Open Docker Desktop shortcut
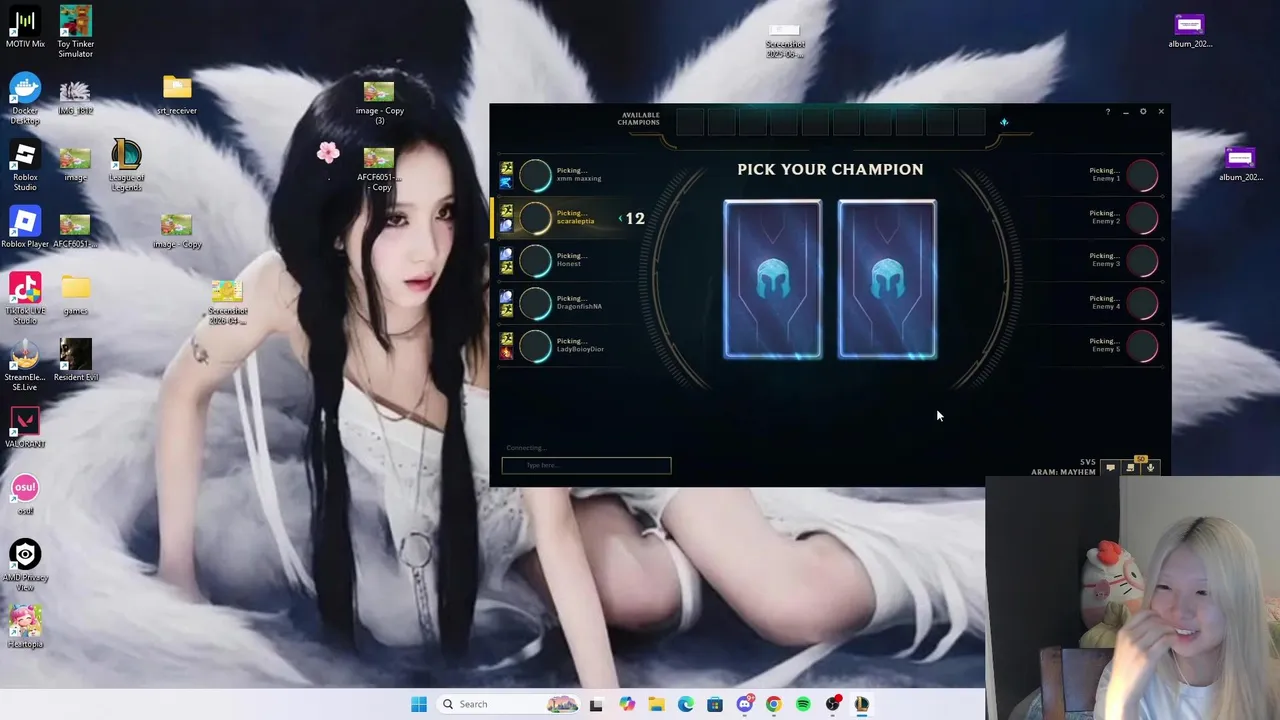Viewport: 1280px width, 720px height. (x=25, y=99)
